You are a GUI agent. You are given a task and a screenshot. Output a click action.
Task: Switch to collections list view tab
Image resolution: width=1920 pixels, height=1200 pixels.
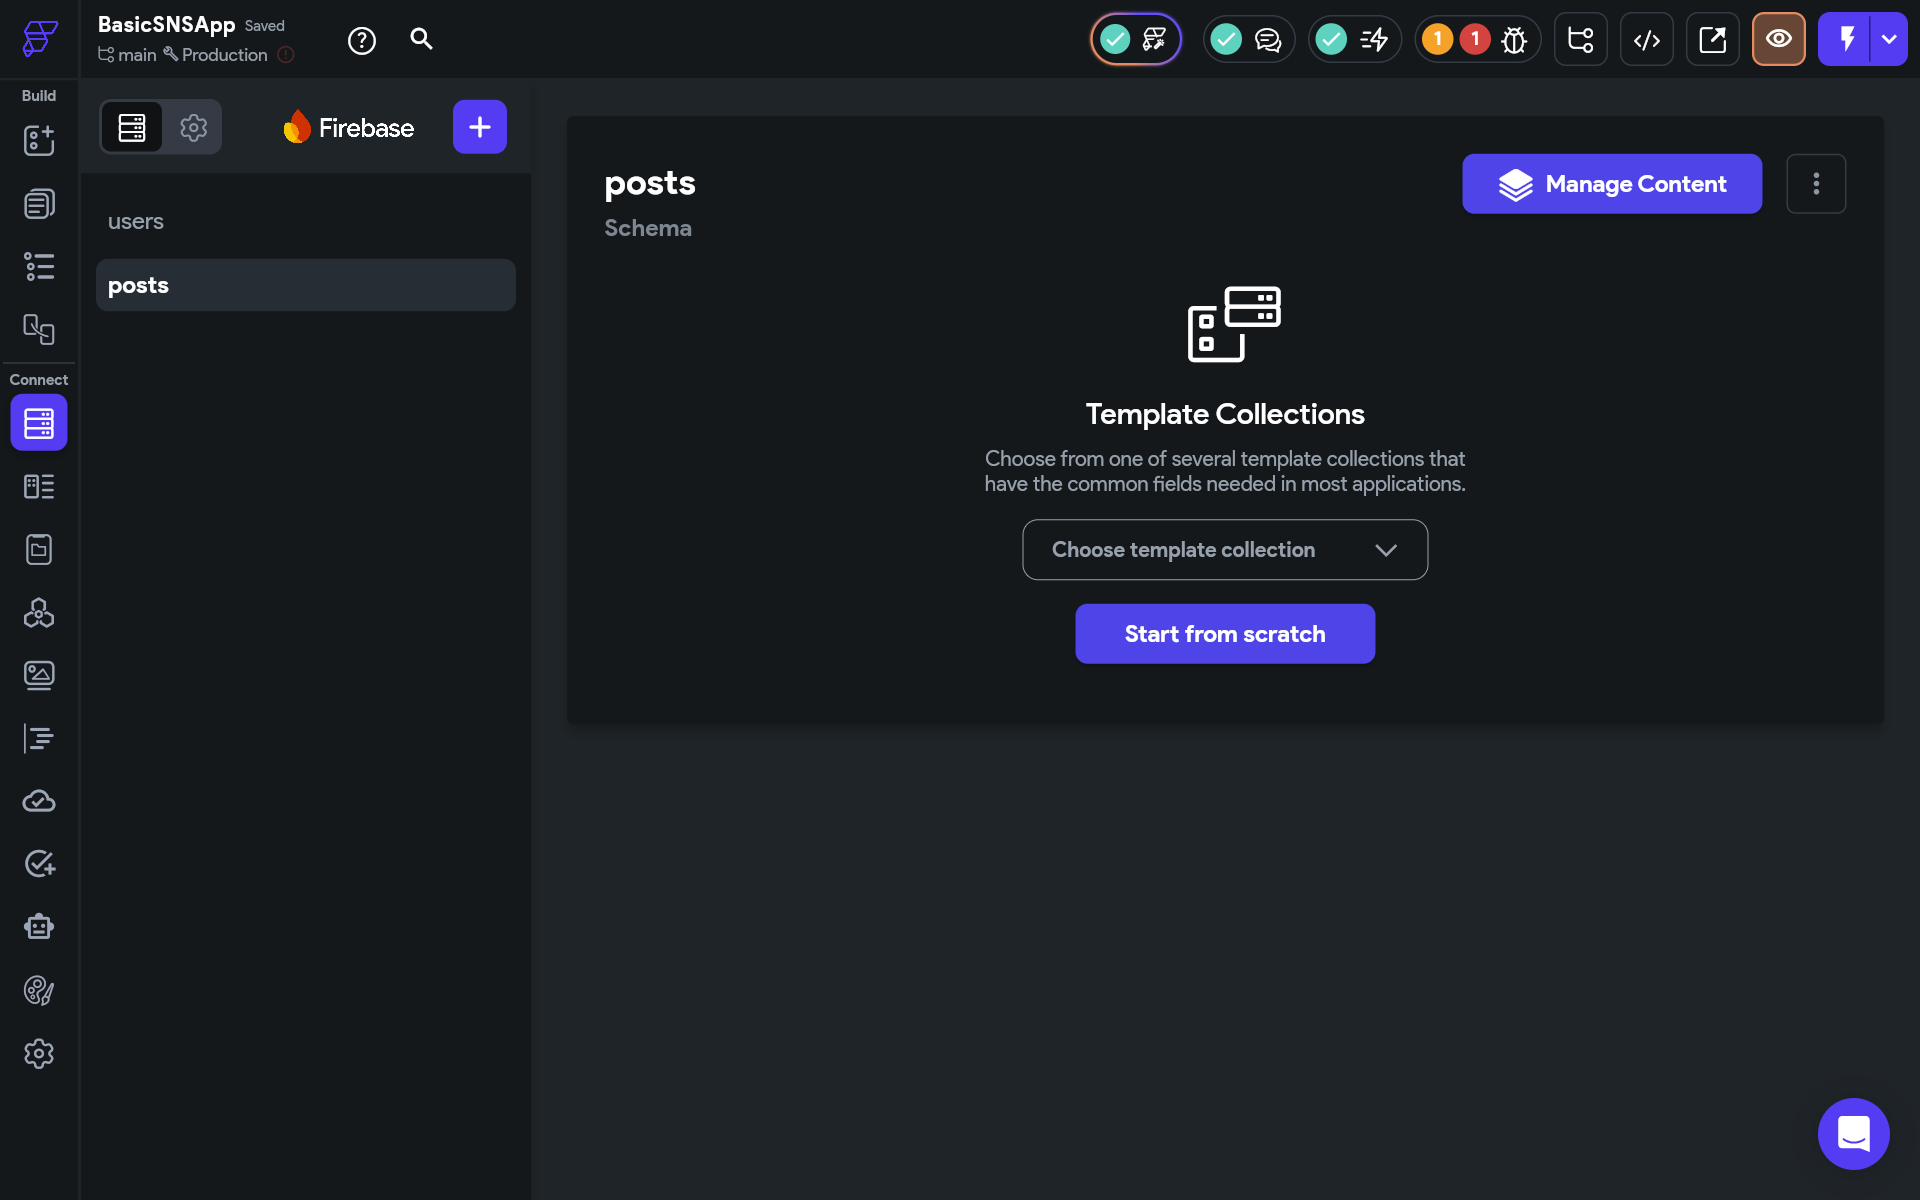coord(132,127)
